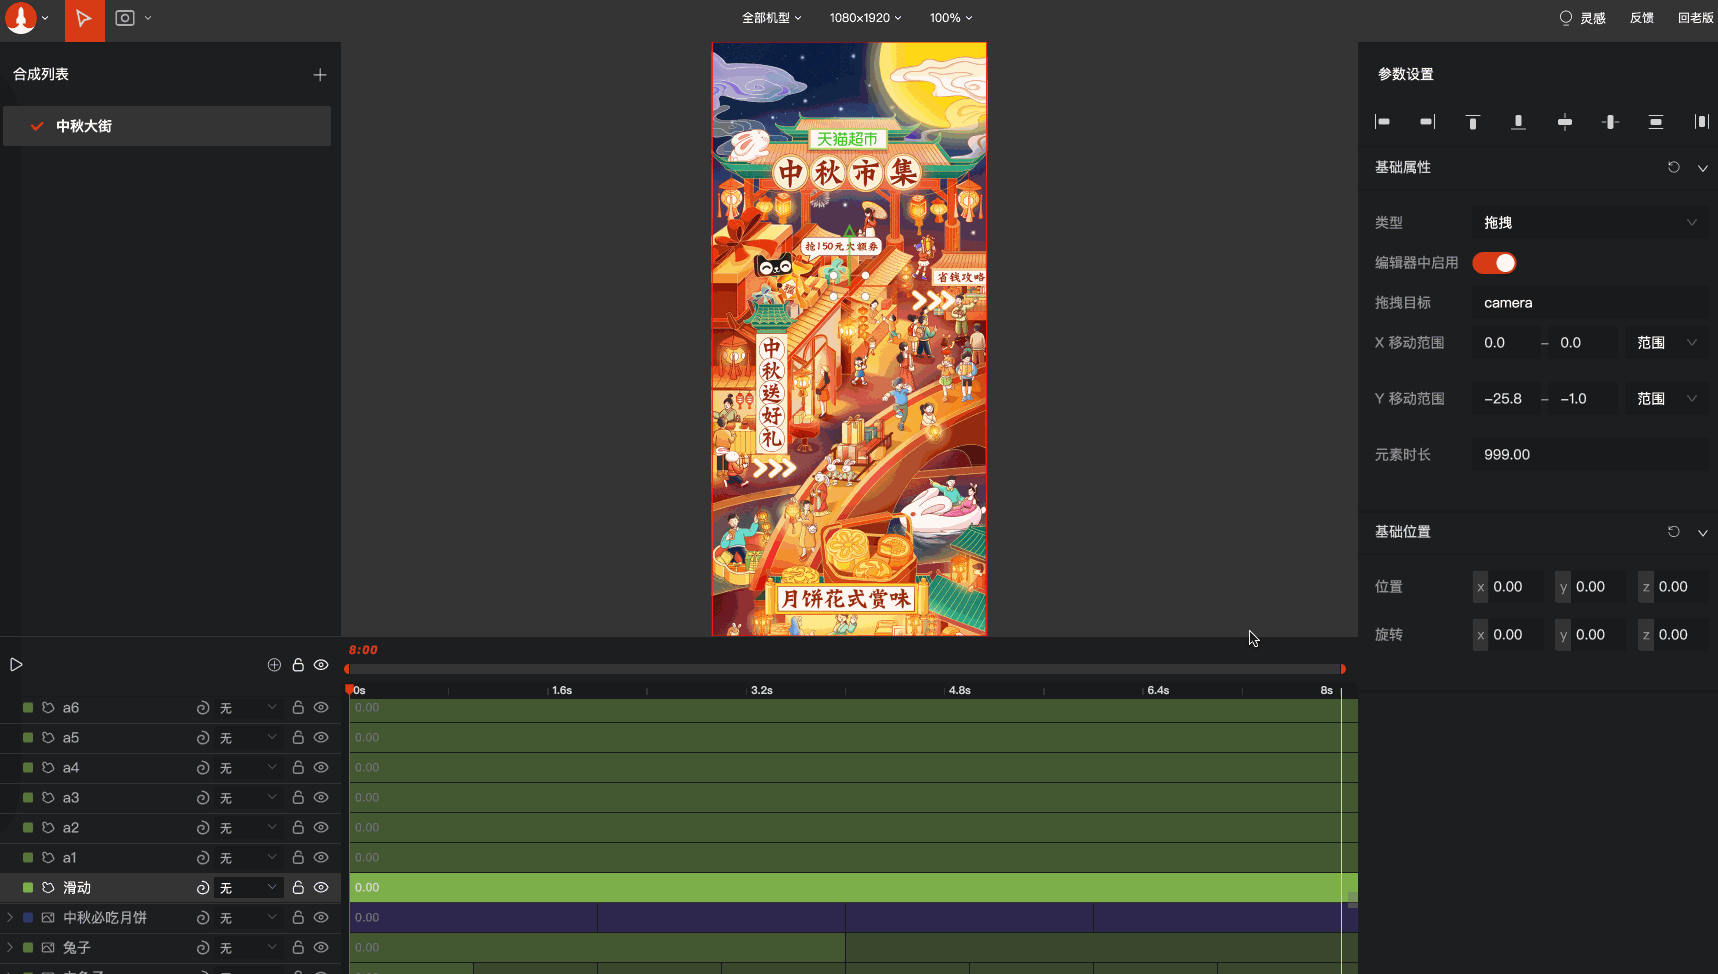Hide the a4 layer
Image resolution: width=1718 pixels, height=974 pixels.
(321, 768)
